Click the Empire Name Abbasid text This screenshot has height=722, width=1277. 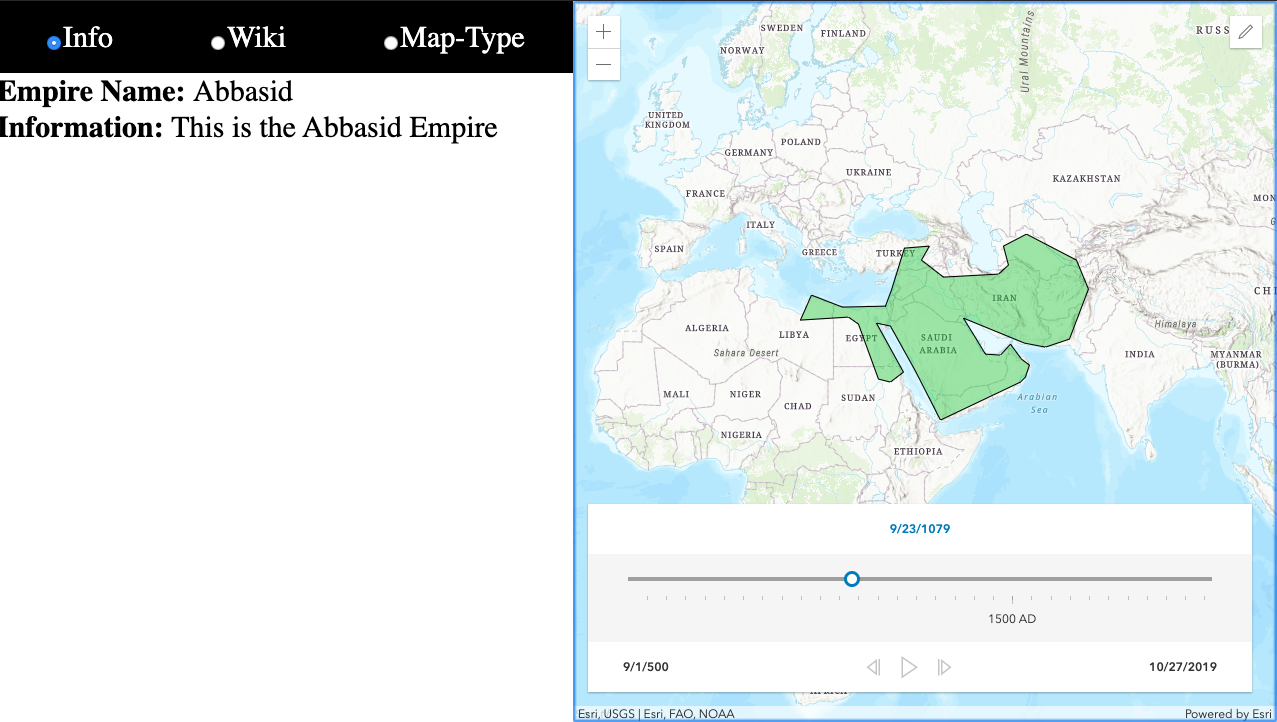click(x=146, y=92)
